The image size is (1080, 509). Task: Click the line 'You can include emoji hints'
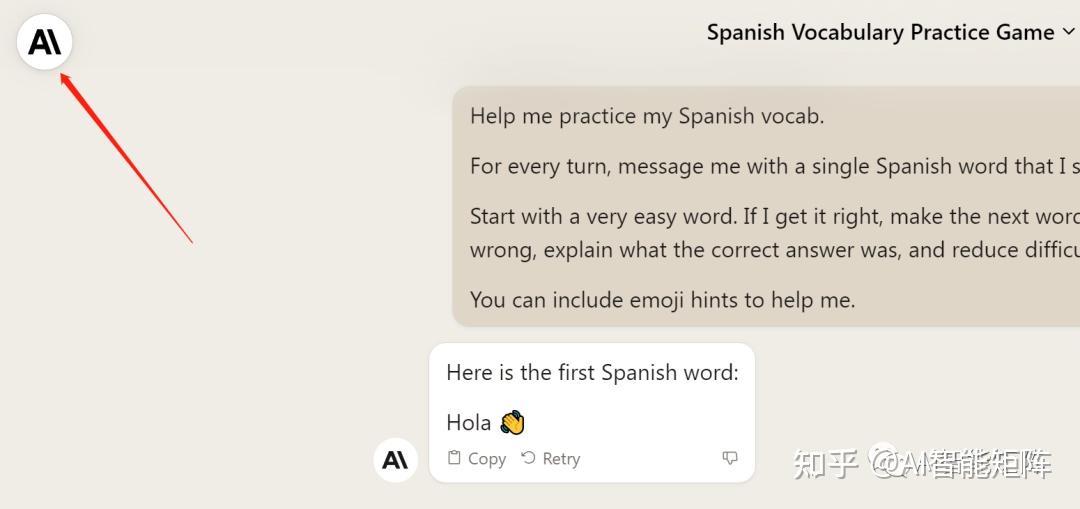tap(662, 299)
